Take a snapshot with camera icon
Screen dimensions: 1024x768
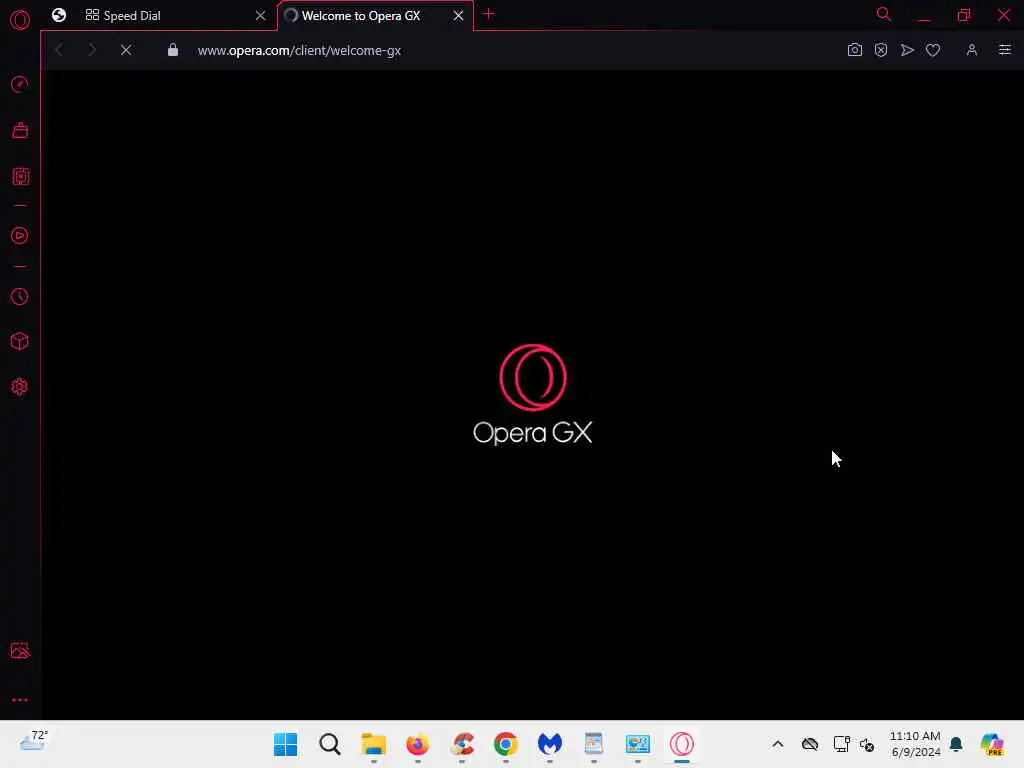(855, 50)
